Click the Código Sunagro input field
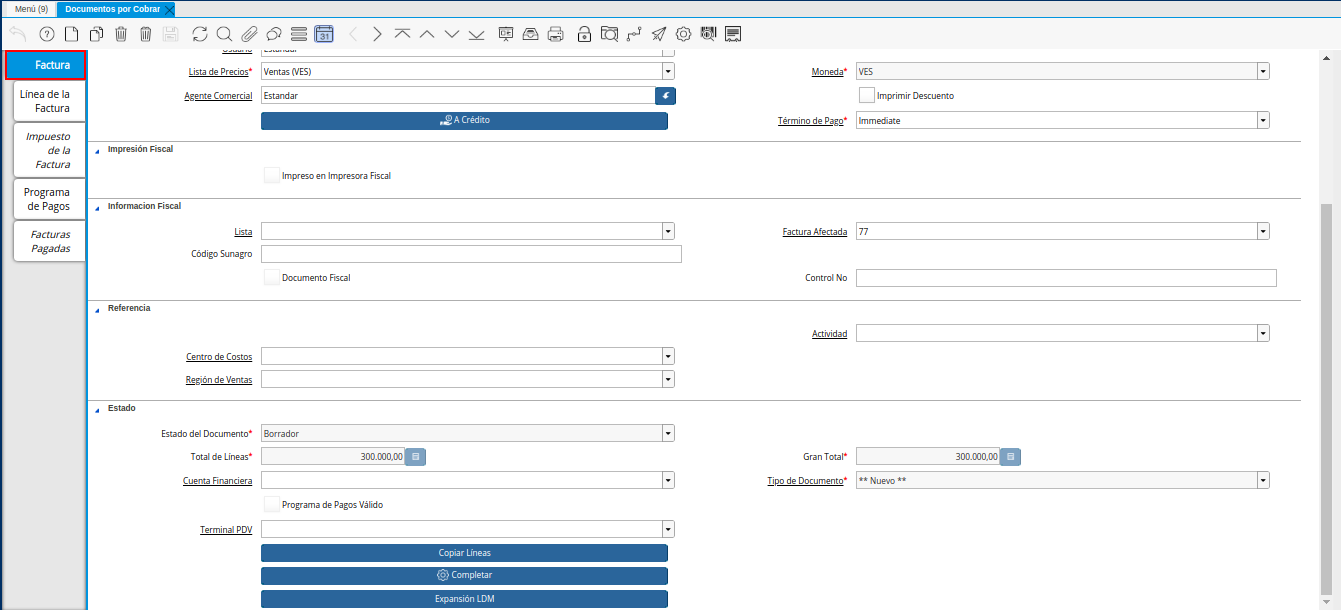Image resolution: width=1341 pixels, height=610 pixels. tap(471, 254)
